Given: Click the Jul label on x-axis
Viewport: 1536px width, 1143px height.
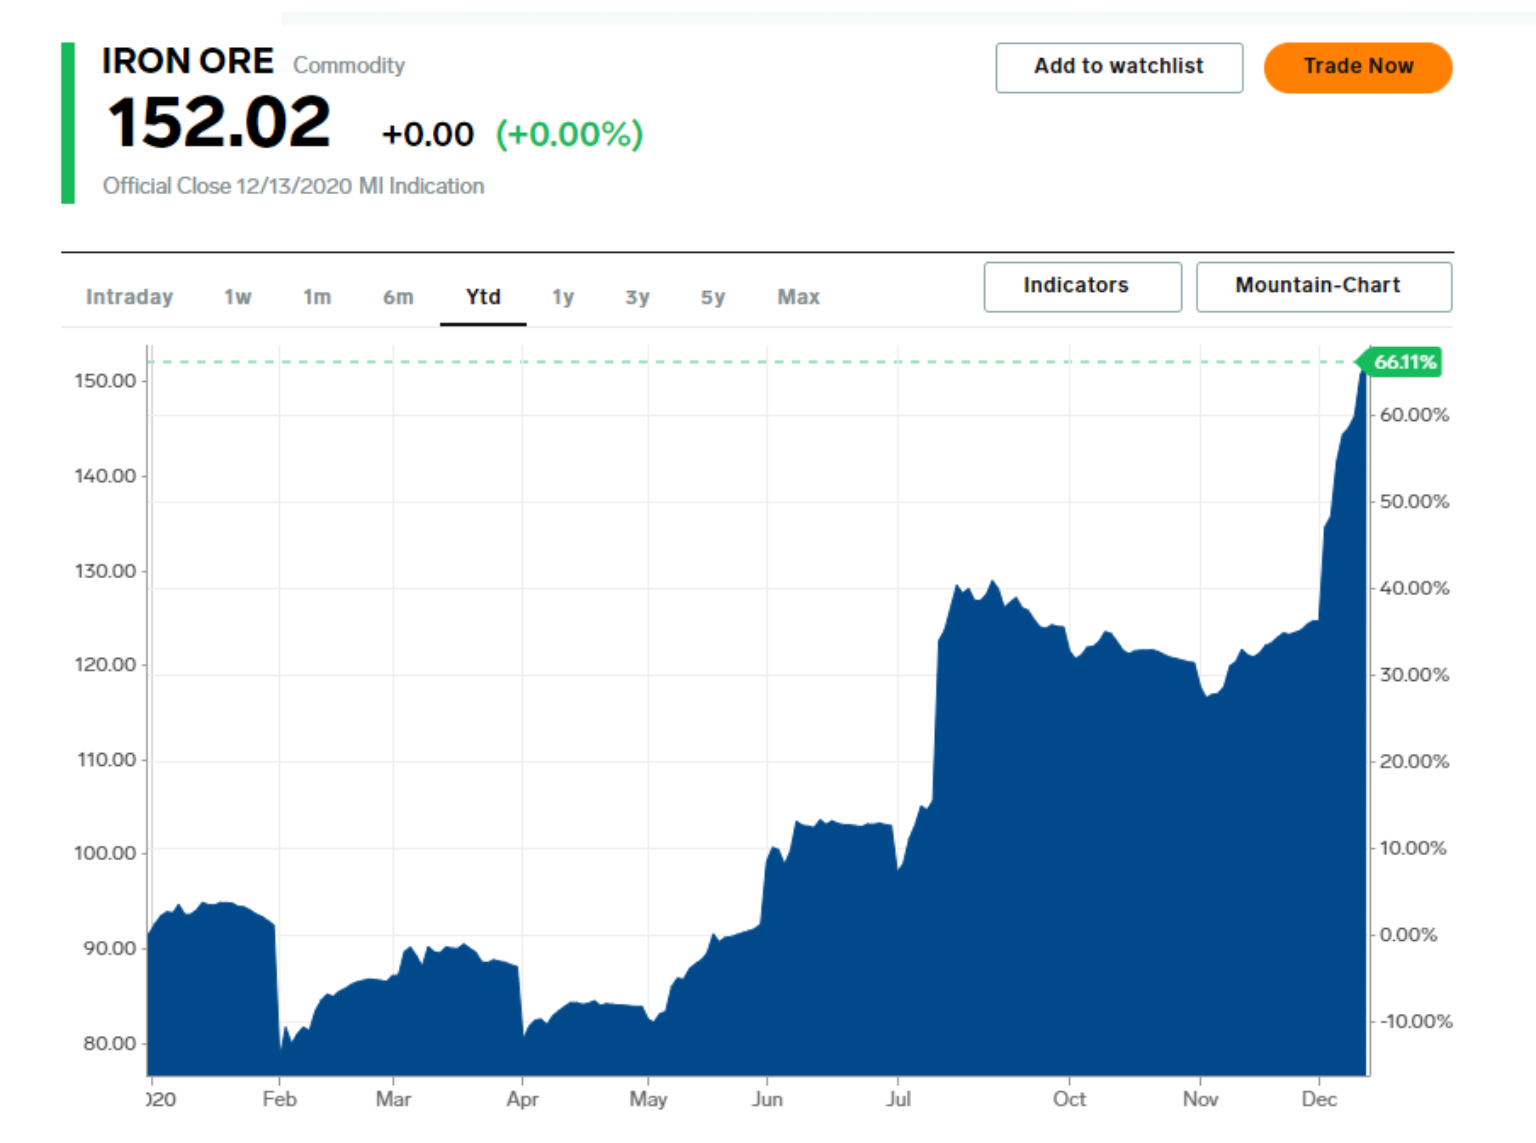Looking at the screenshot, I should click(898, 1099).
